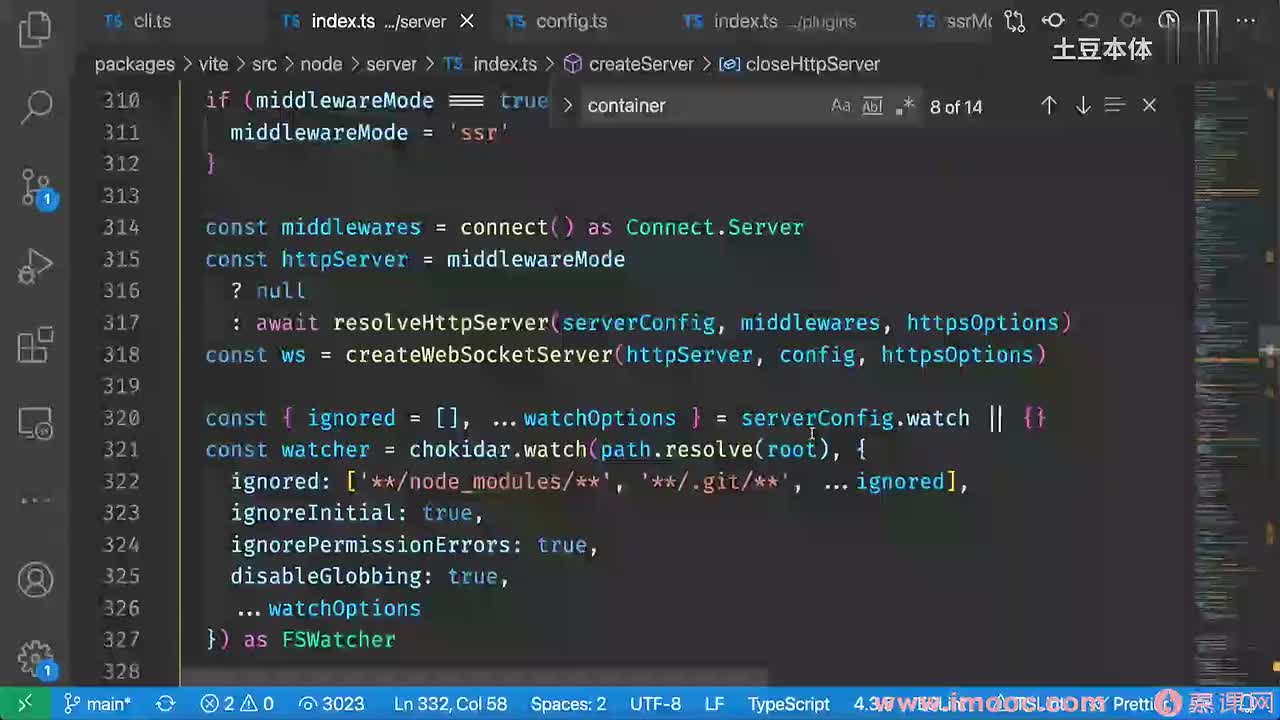Select the index.ts server tab
The height and width of the screenshot is (720, 1280).
pos(364,21)
